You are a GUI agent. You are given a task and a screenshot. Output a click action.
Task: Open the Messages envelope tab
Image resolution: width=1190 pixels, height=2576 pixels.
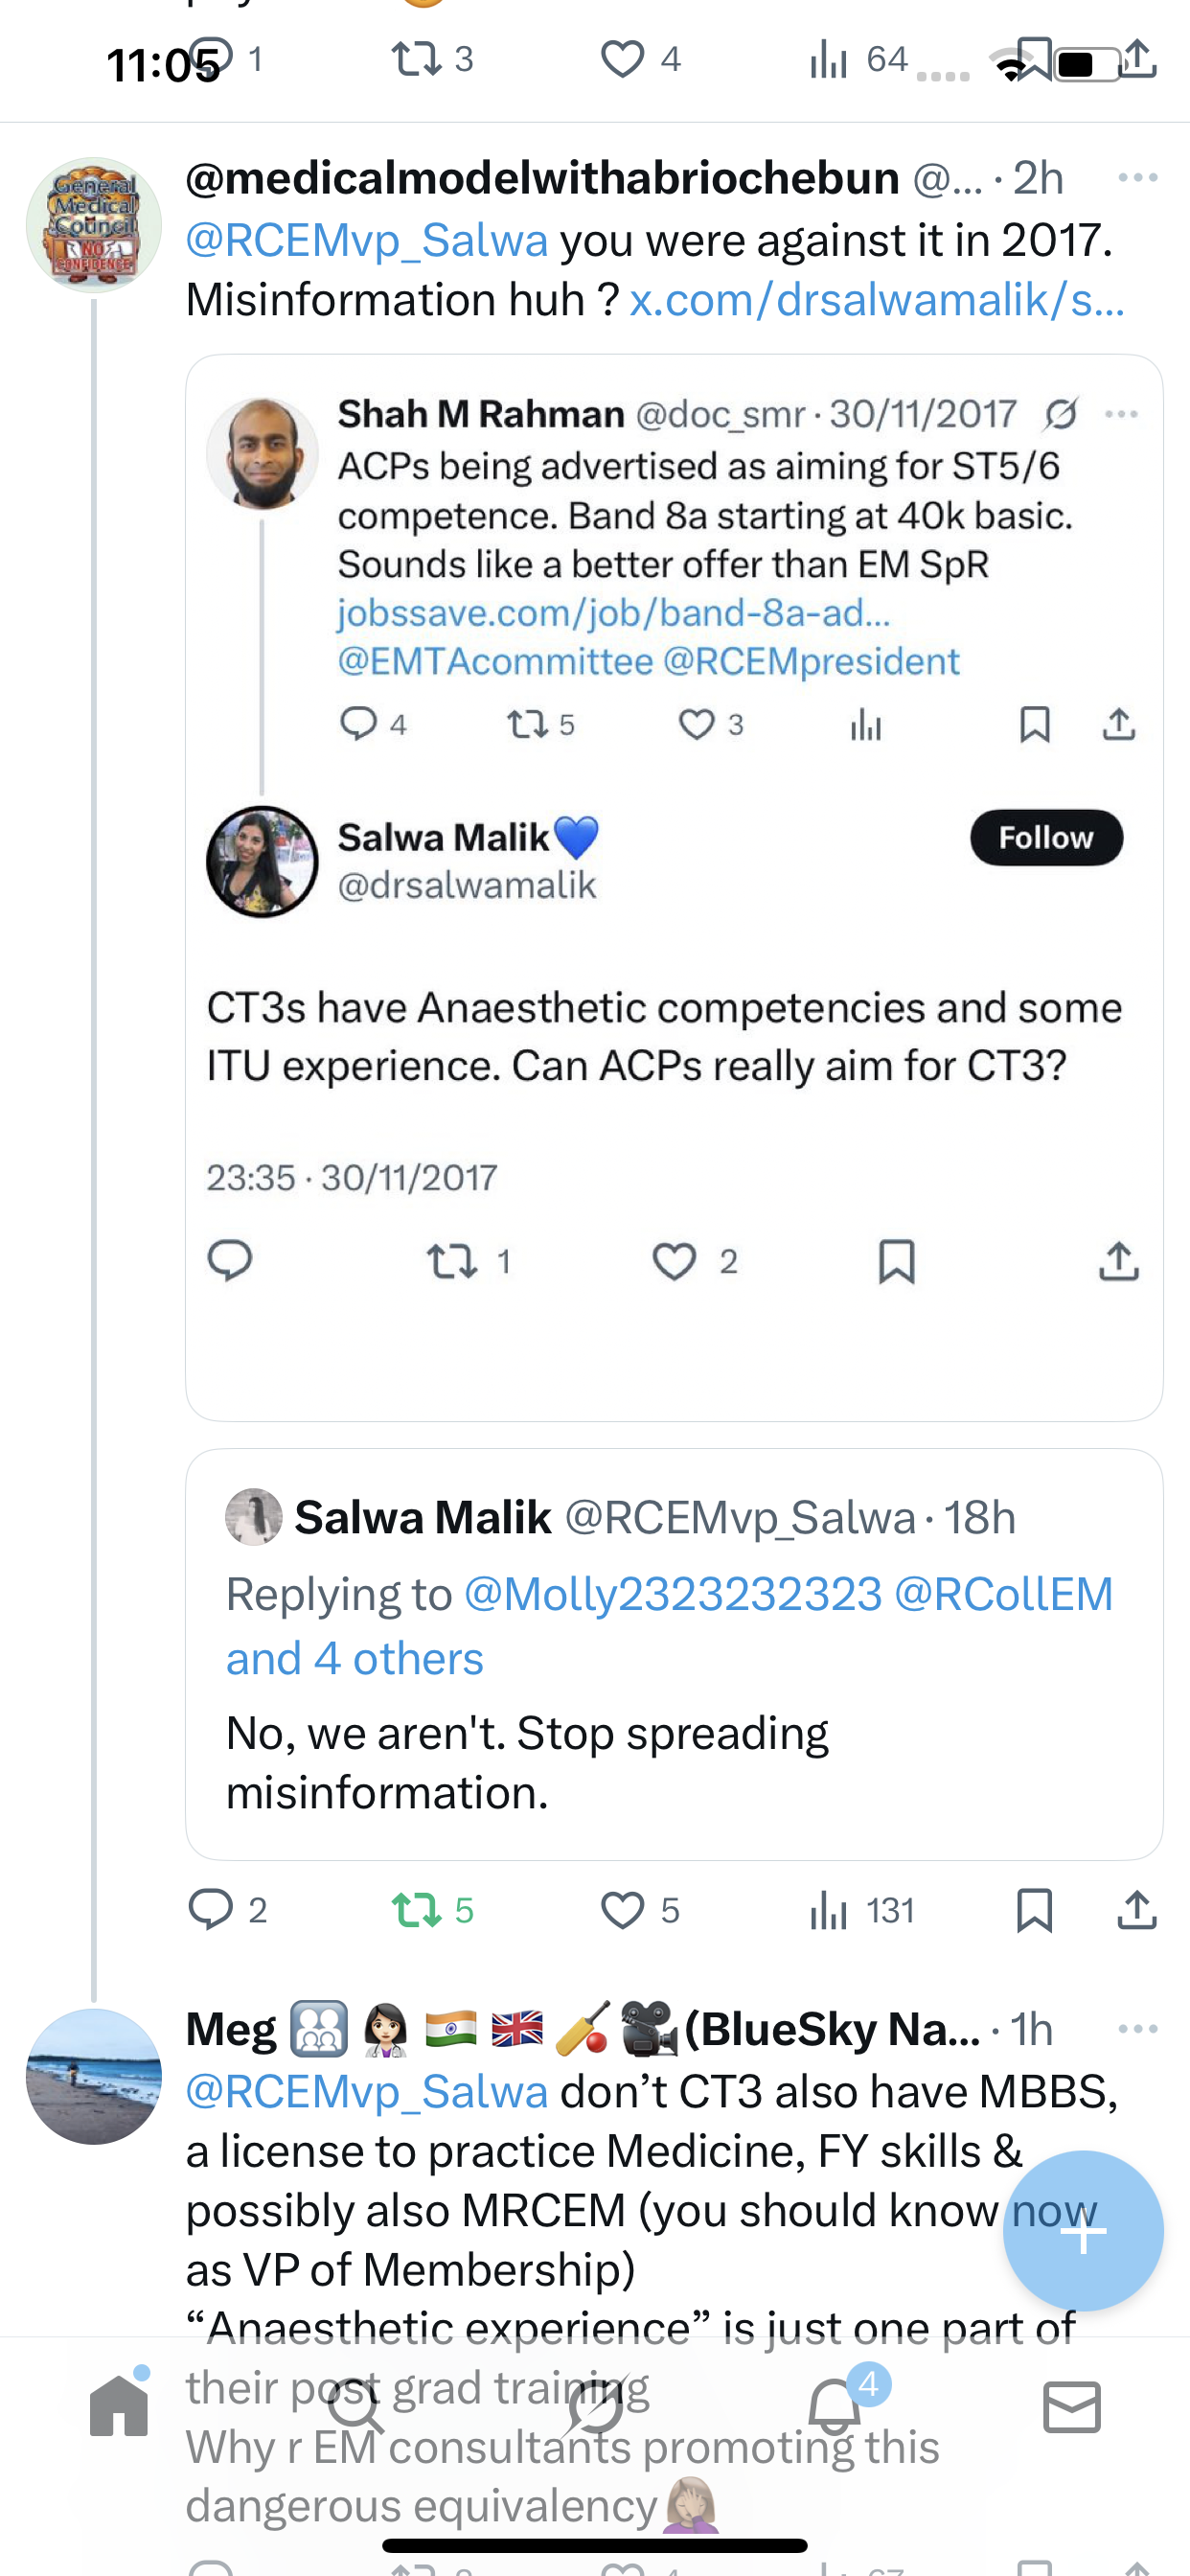[1071, 2406]
